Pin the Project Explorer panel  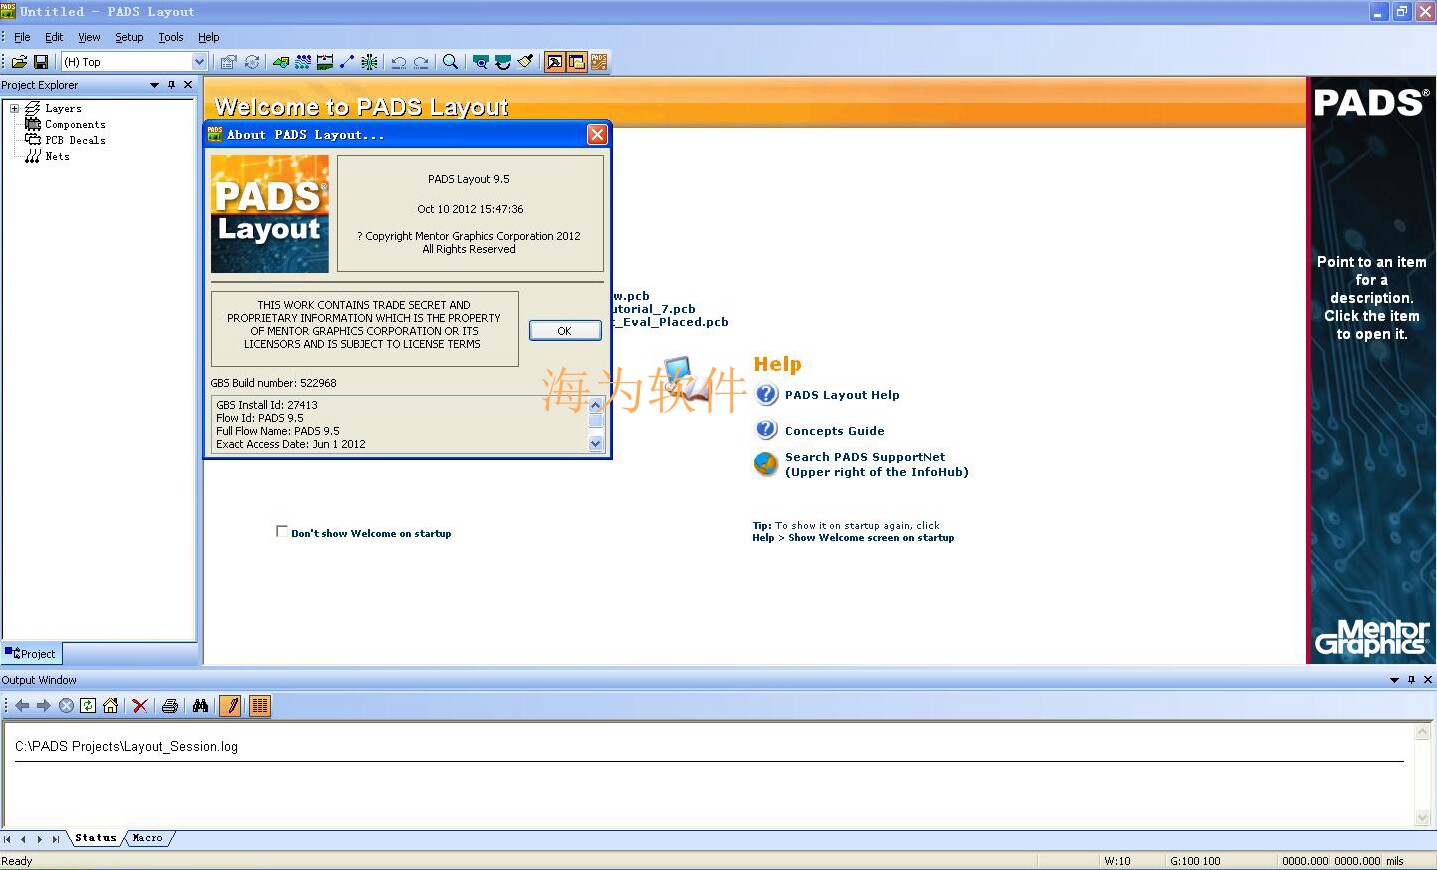(x=171, y=85)
